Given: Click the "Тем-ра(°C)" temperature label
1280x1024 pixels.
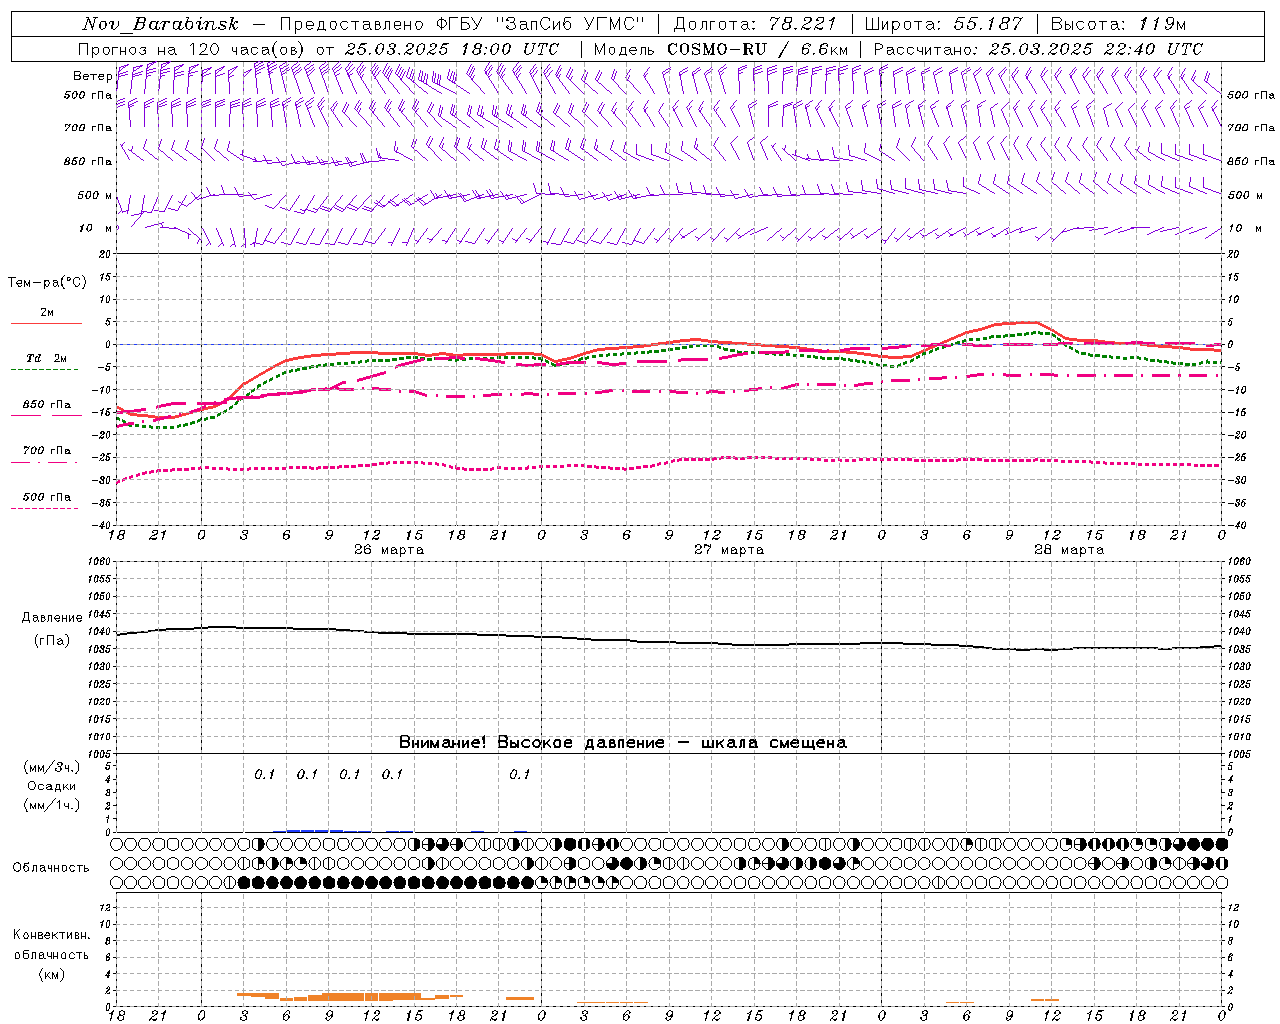Looking at the screenshot, I should pos(47,283).
